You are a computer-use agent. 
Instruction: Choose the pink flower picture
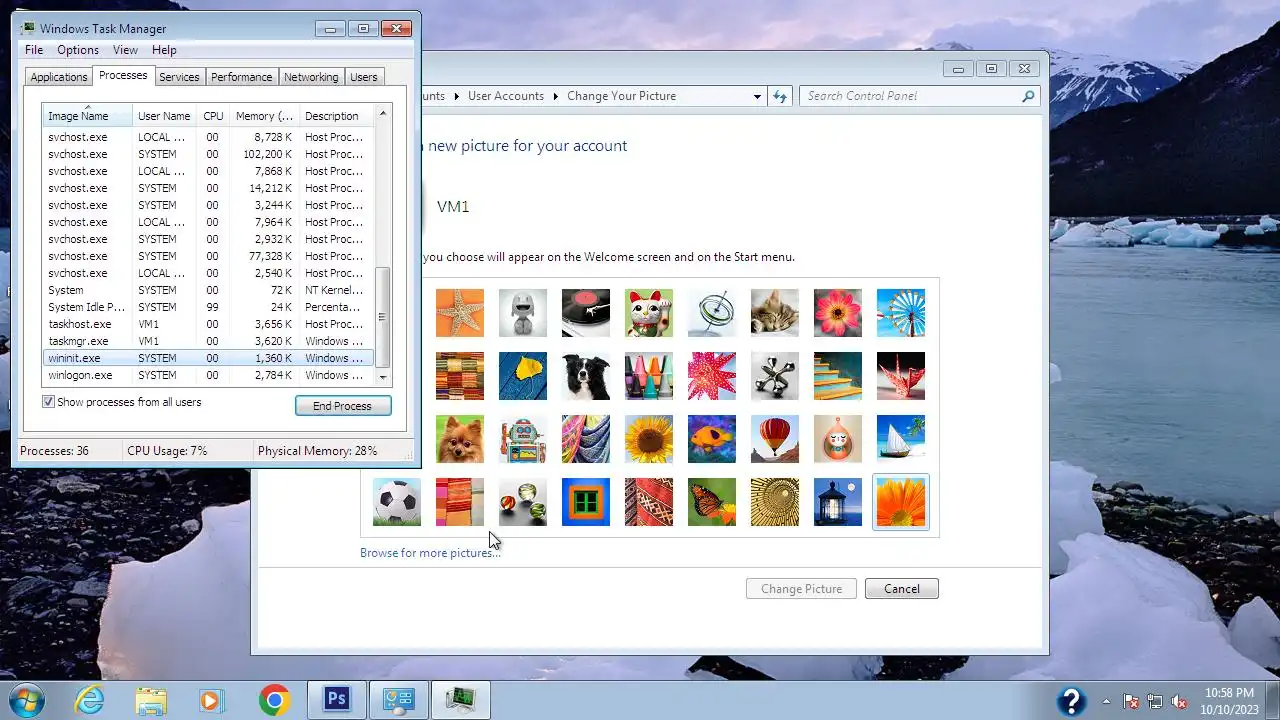[838, 313]
